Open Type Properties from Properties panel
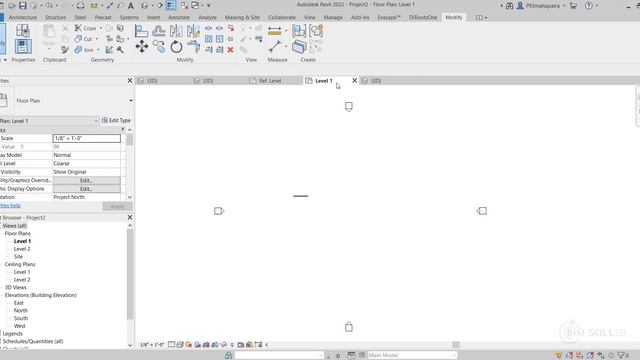640x360 pixels. [x=23, y=31]
